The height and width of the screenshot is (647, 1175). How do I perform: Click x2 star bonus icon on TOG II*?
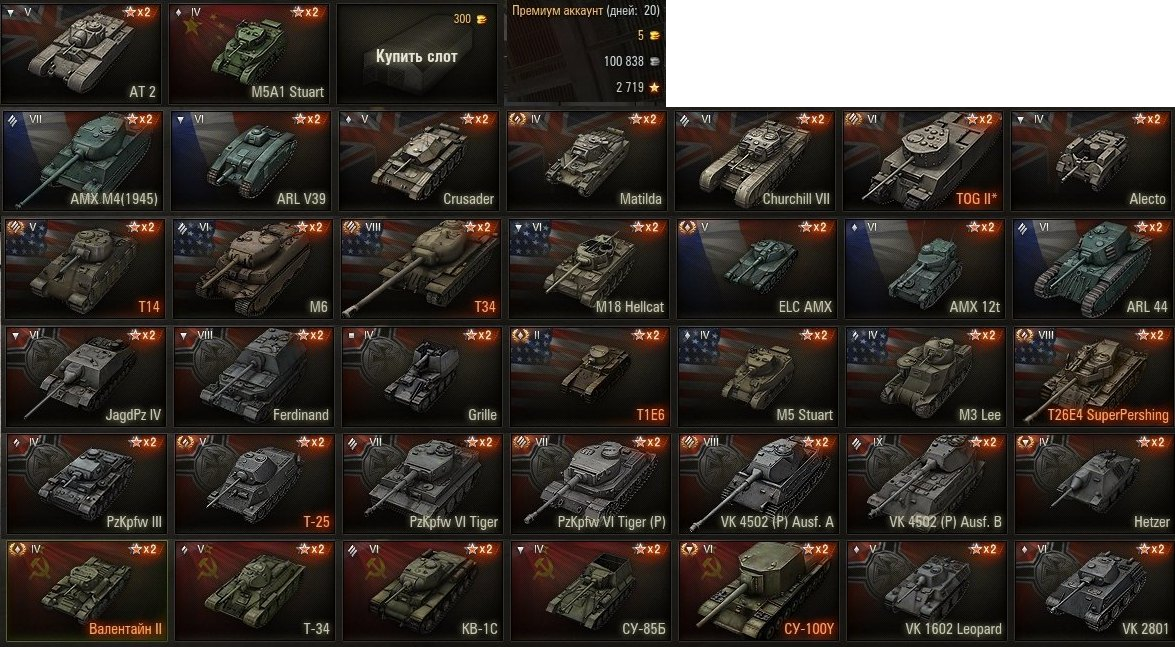pyautogui.click(x=979, y=119)
